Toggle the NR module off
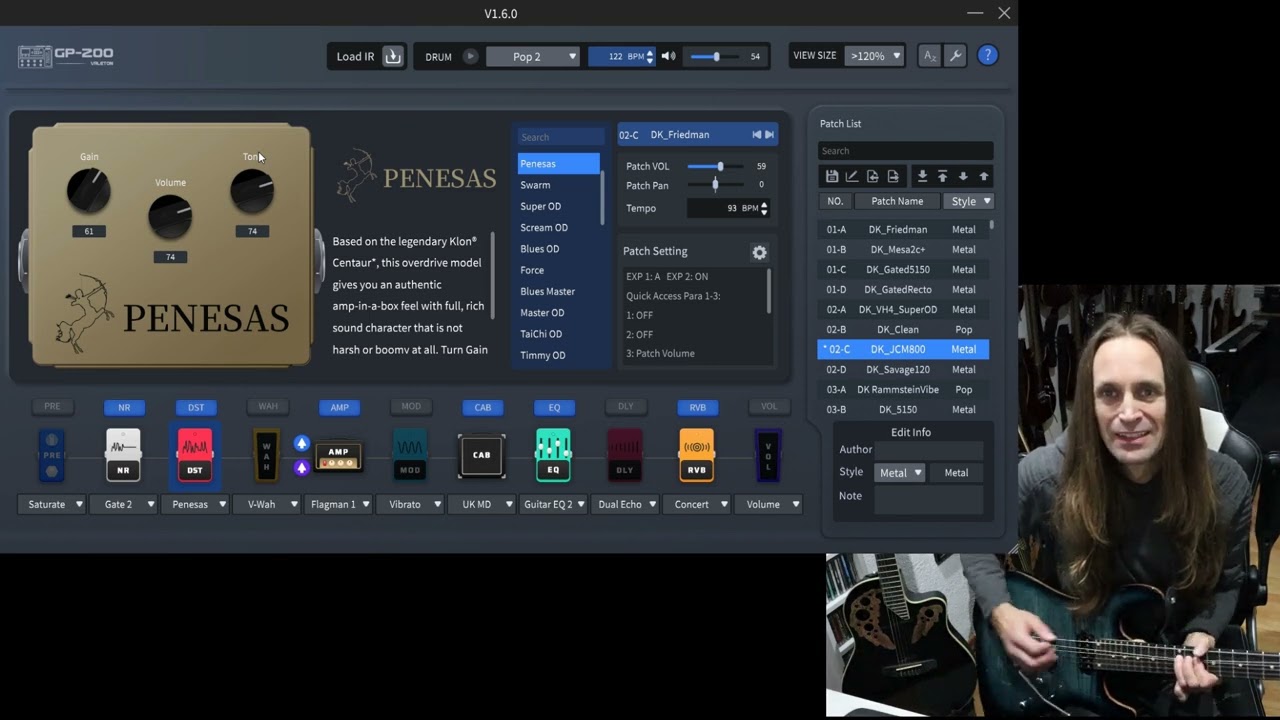This screenshot has height=720, width=1280. pos(124,407)
